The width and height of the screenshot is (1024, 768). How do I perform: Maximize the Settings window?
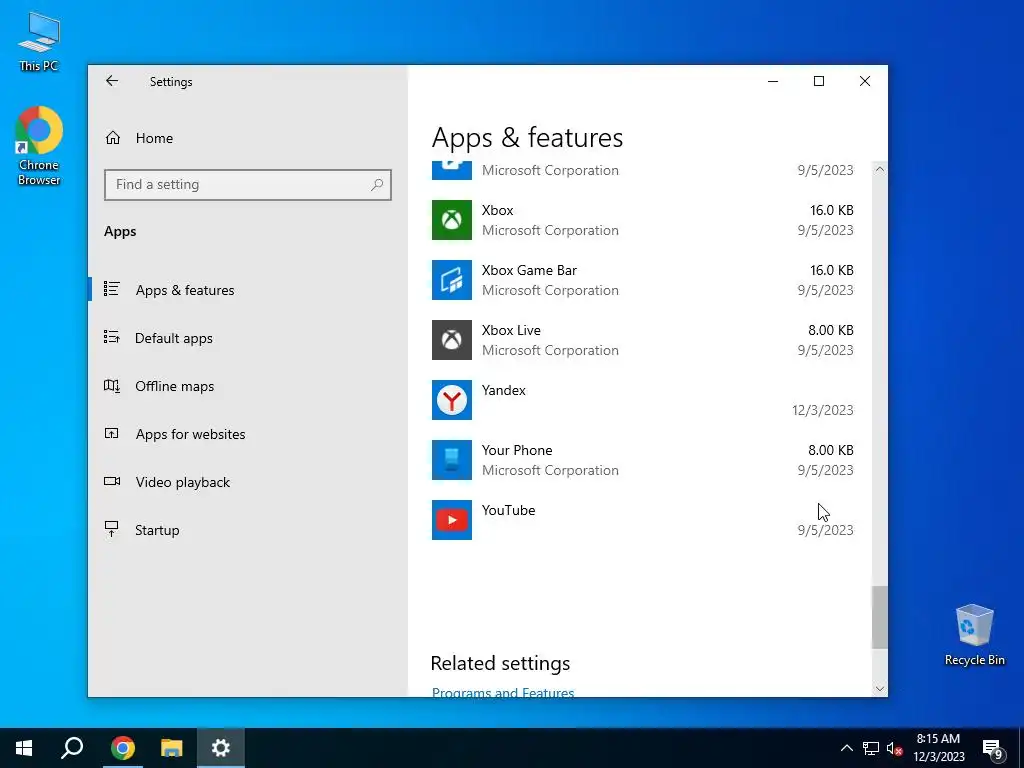[819, 81]
